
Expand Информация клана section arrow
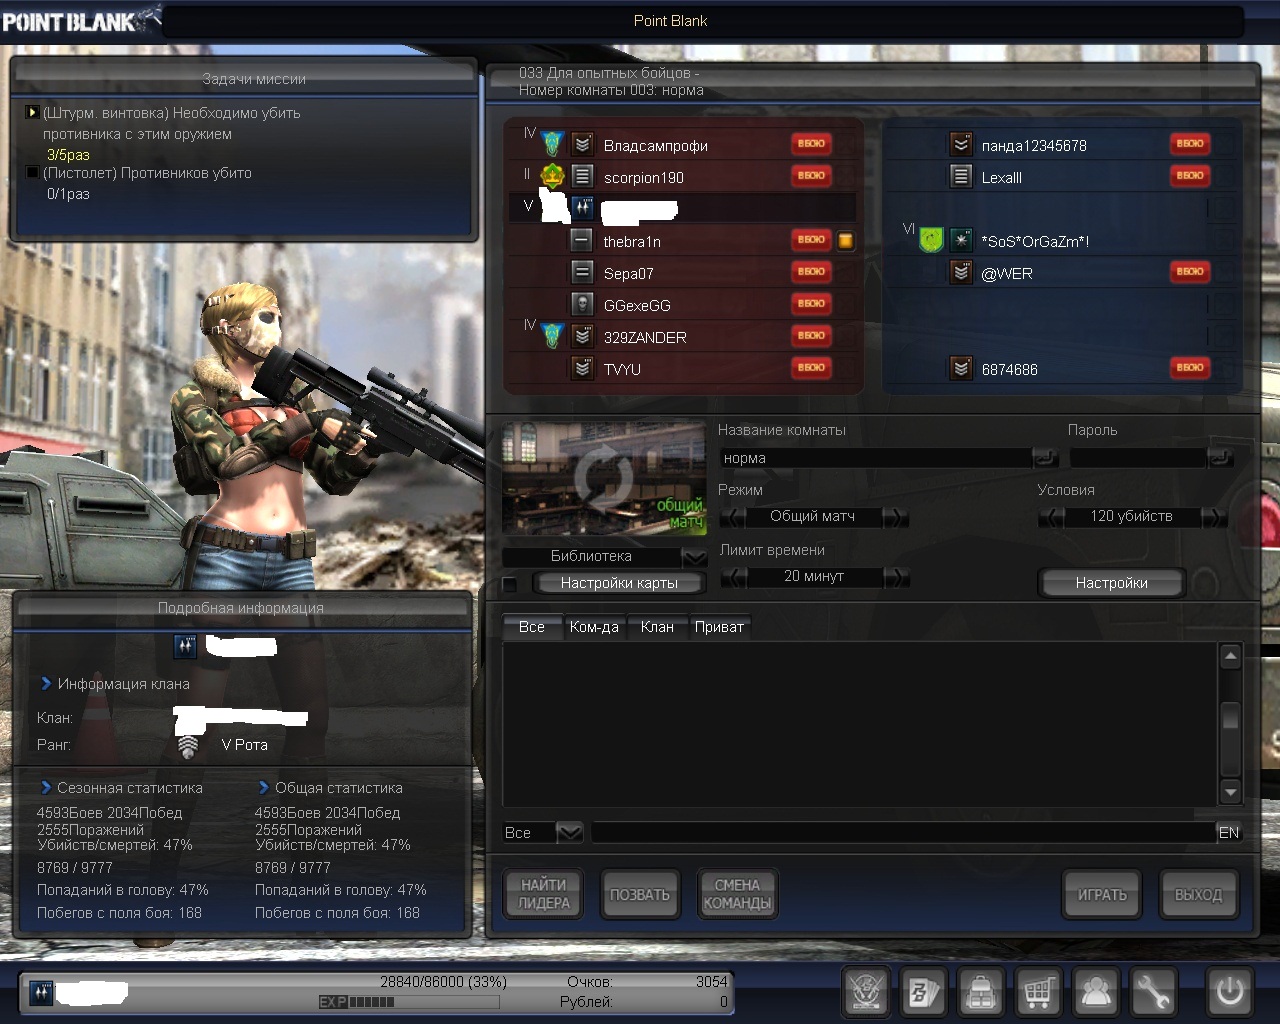(45, 684)
